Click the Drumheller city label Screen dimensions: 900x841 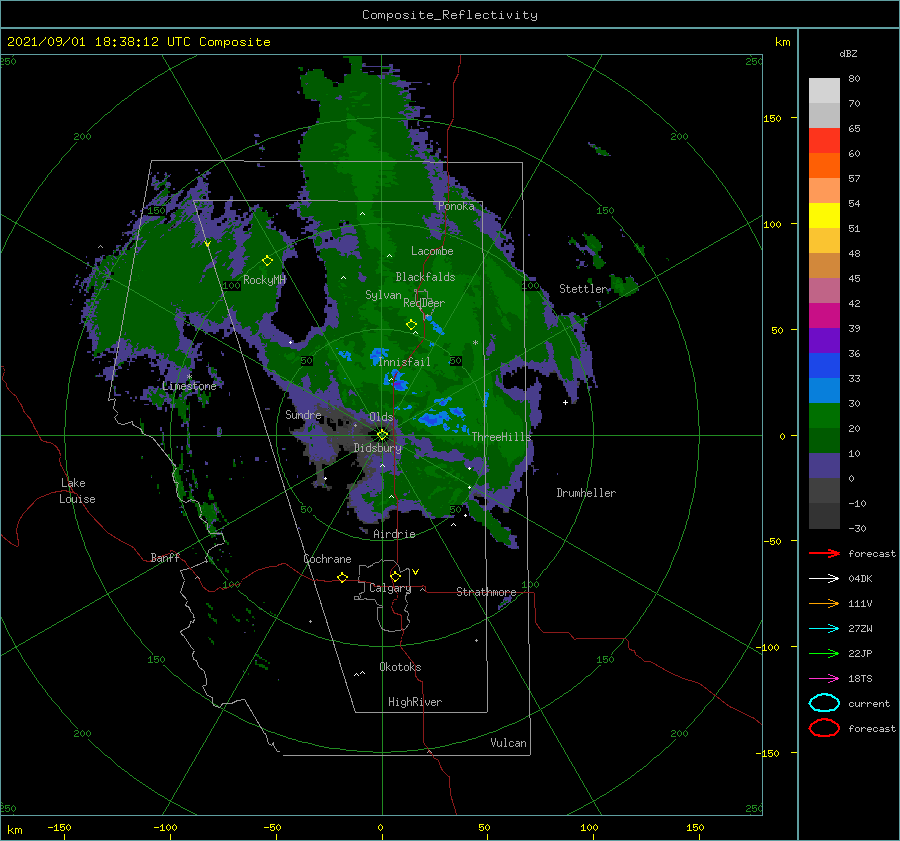586,493
